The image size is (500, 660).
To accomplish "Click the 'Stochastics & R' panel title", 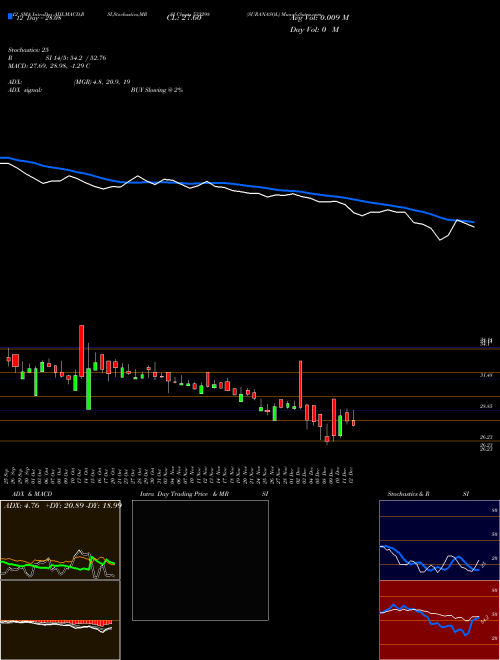I will [x=409, y=494].
